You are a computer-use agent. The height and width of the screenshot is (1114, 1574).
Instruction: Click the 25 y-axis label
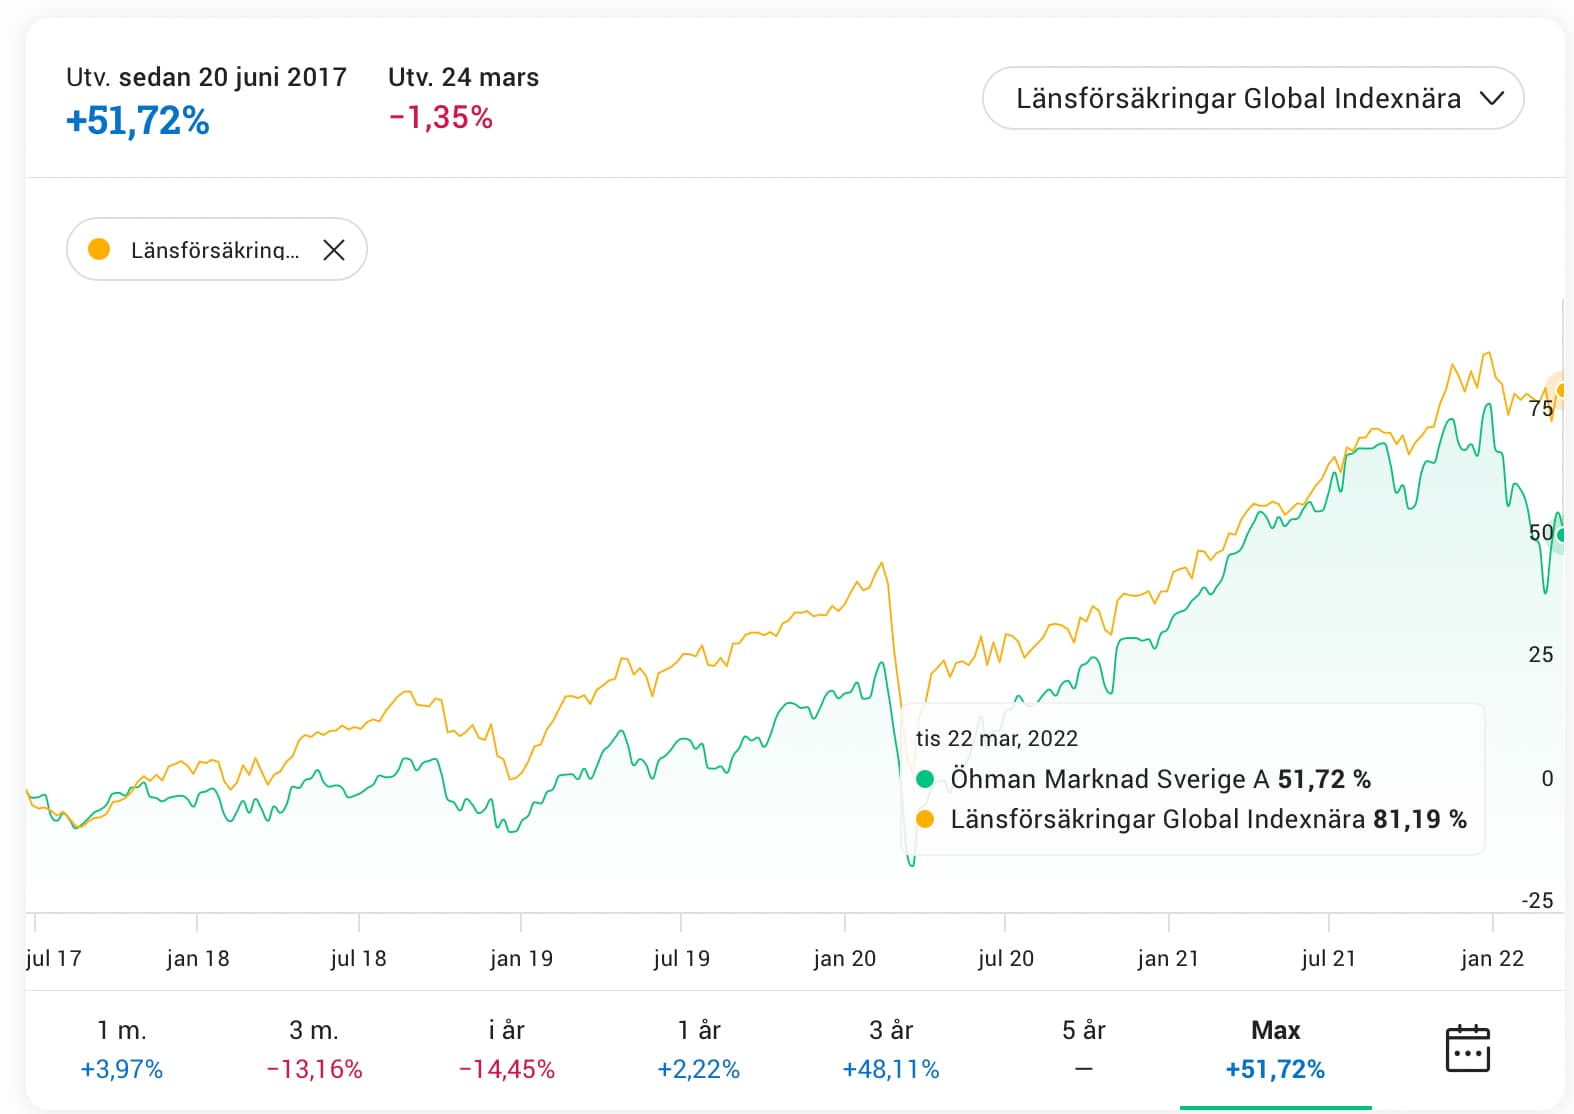pyautogui.click(x=1541, y=654)
